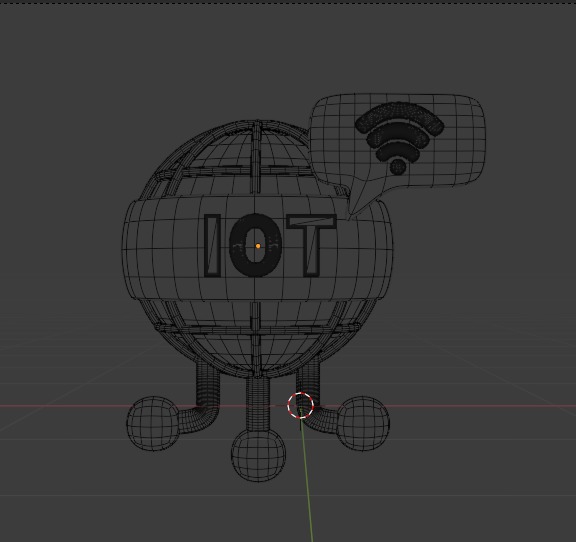The height and width of the screenshot is (542, 576).
Task: Click the red-white 3D cursor circle
Action: point(300,405)
